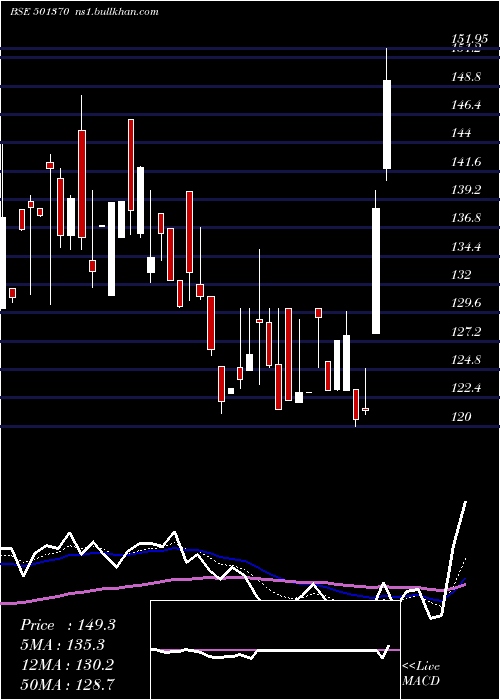Image resolution: width=500 pixels, height=700 pixels.
Task: Select the latest tall white candlestick near 148
Action: click(x=387, y=125)
